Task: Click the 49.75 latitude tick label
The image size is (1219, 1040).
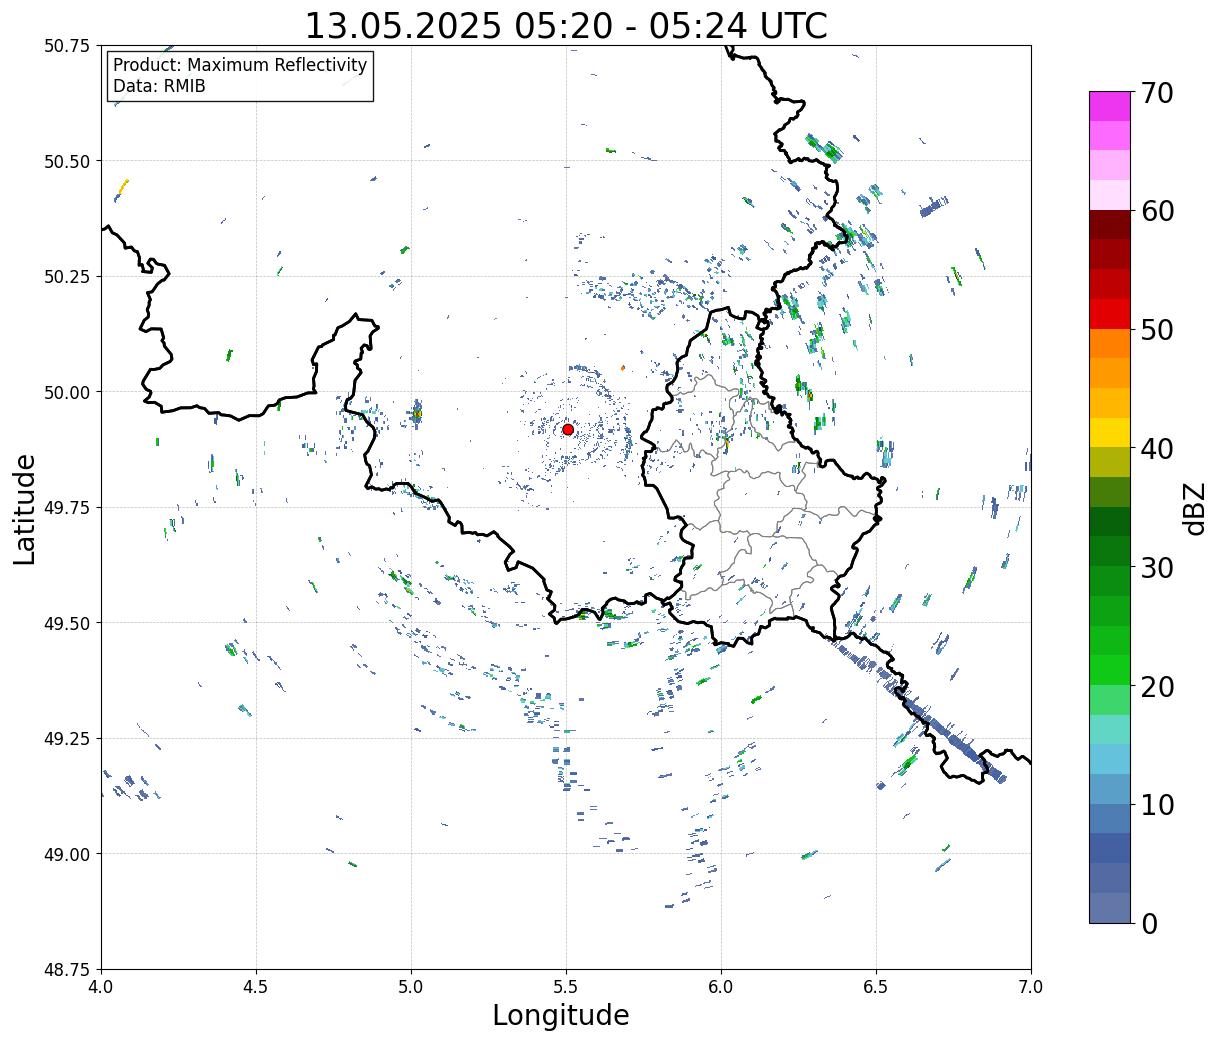Action: (67, 508)
